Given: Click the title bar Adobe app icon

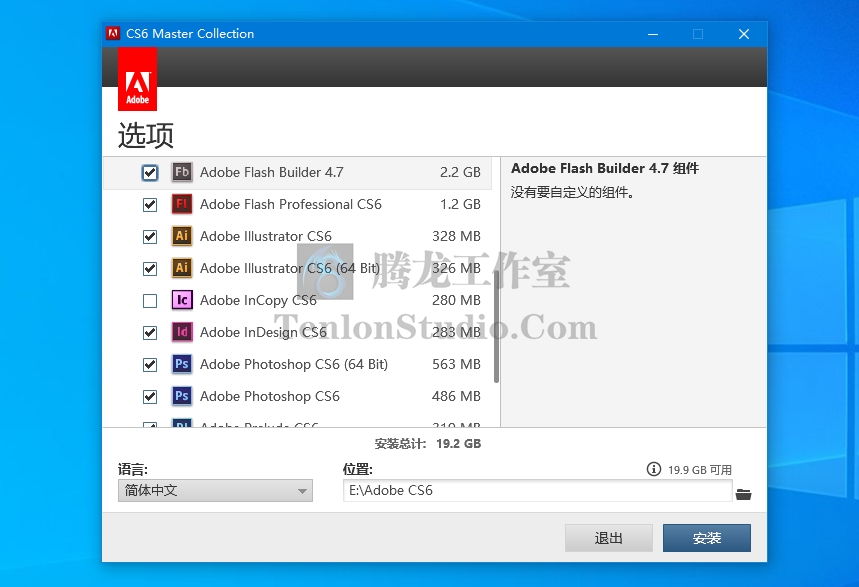Looking at the screenshot, I should tap(113, 33).
